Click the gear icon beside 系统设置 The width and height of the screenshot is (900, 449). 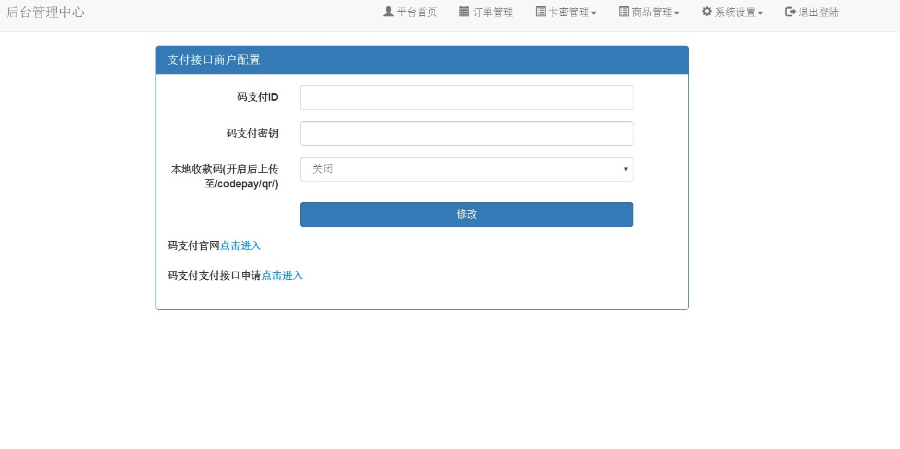pos(707,11)
